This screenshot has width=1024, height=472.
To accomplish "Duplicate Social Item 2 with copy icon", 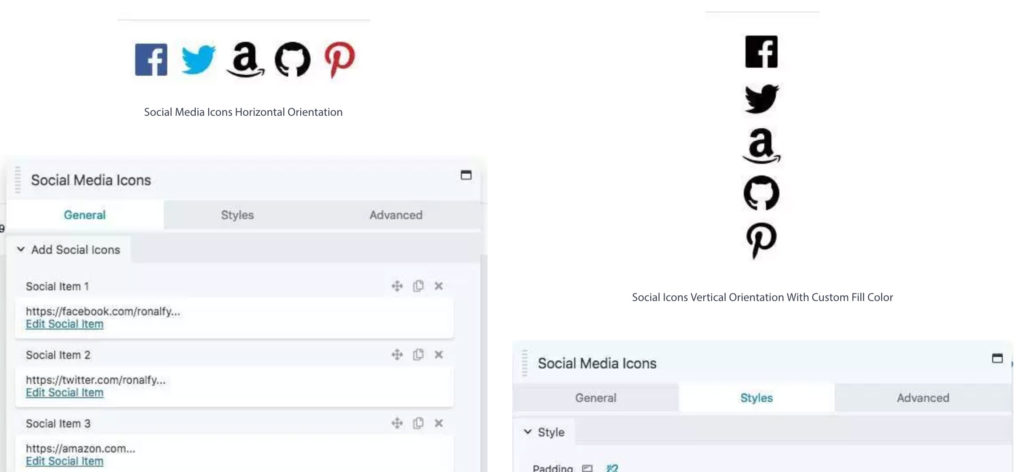I will [x=418, y=354].
